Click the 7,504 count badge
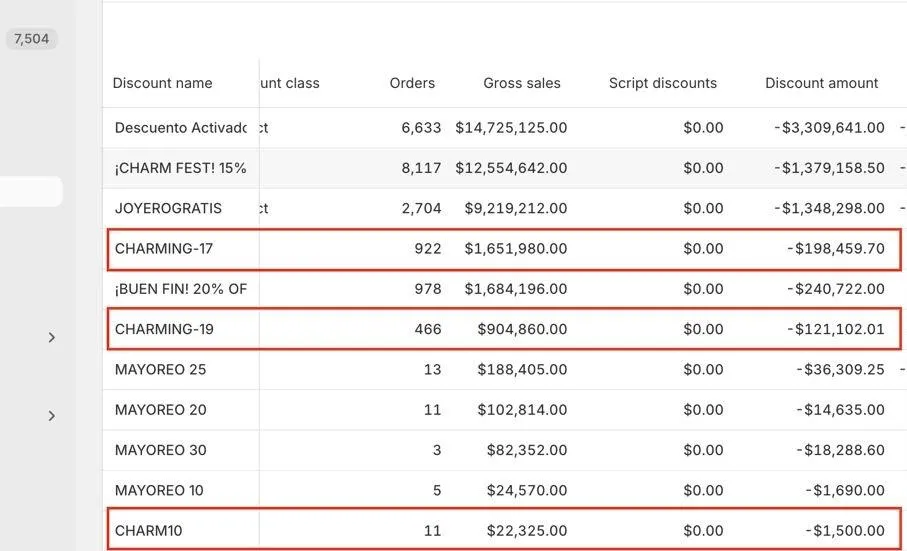Screen dimensions: 907x551 pos(31,39)
